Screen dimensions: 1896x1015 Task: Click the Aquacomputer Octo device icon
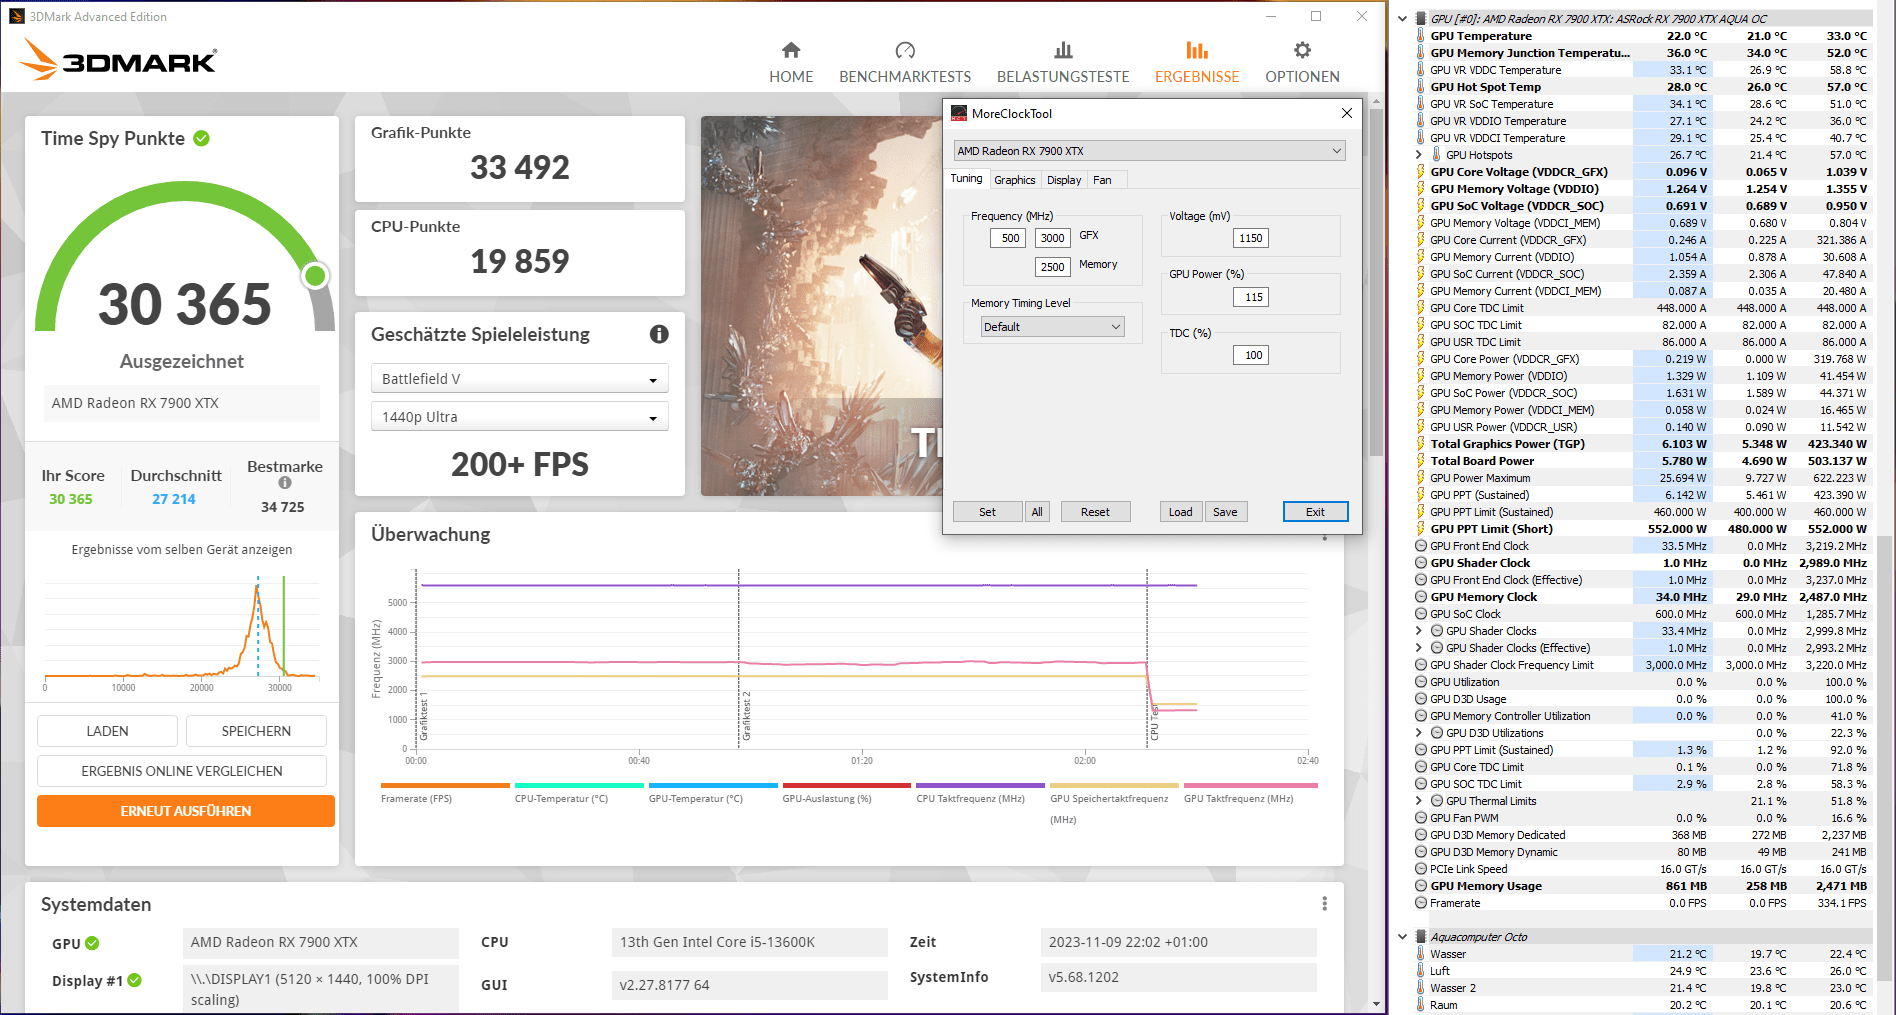(x=1420, y=937)
